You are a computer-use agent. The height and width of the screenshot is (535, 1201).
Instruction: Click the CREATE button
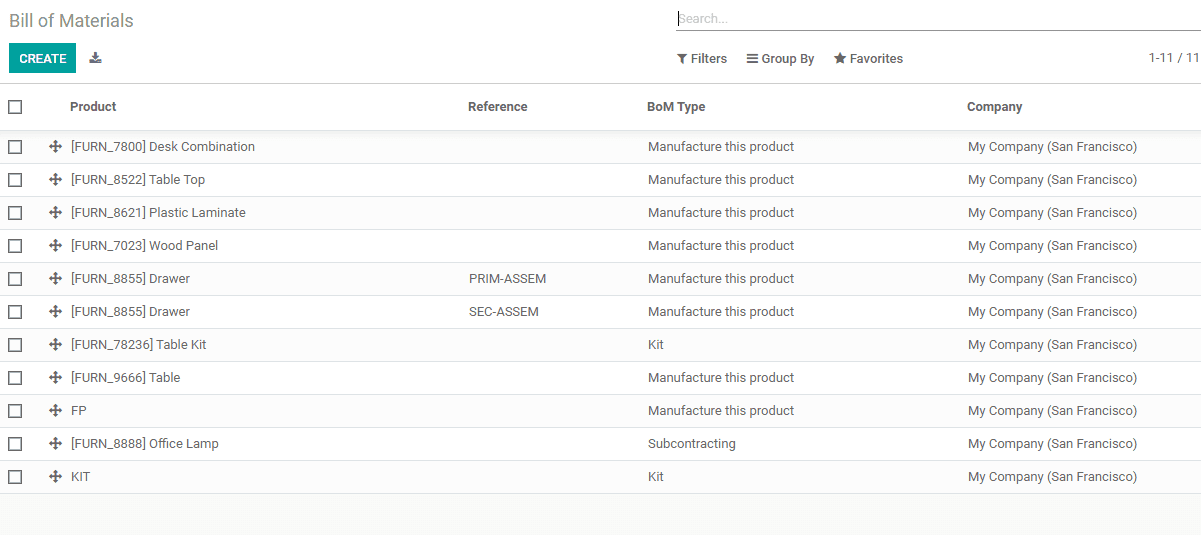[43, 59]
